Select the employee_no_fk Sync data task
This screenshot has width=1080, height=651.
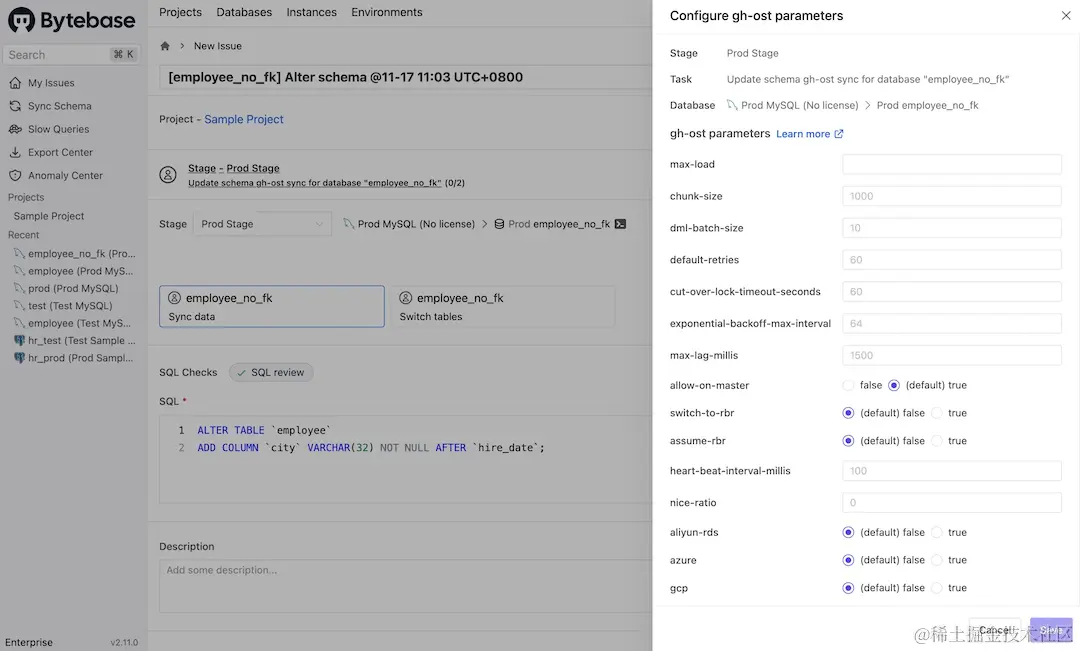click(272, 307)
